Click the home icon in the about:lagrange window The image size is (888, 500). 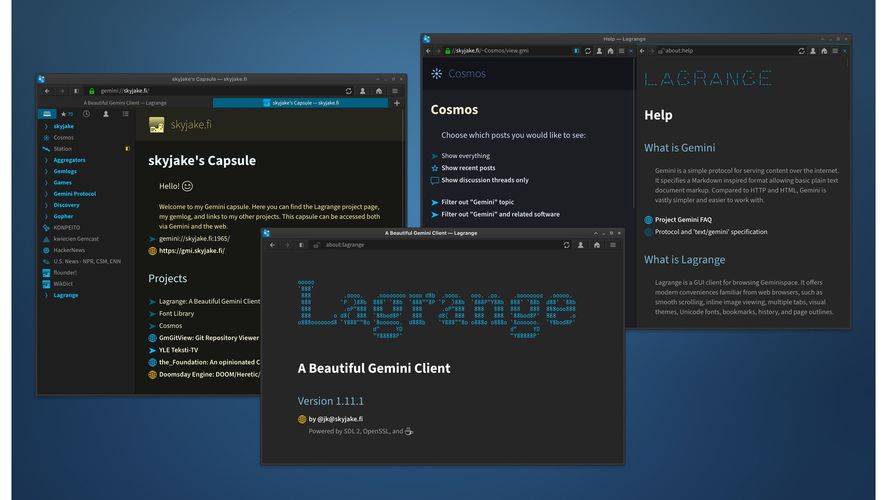pos(597,244)
